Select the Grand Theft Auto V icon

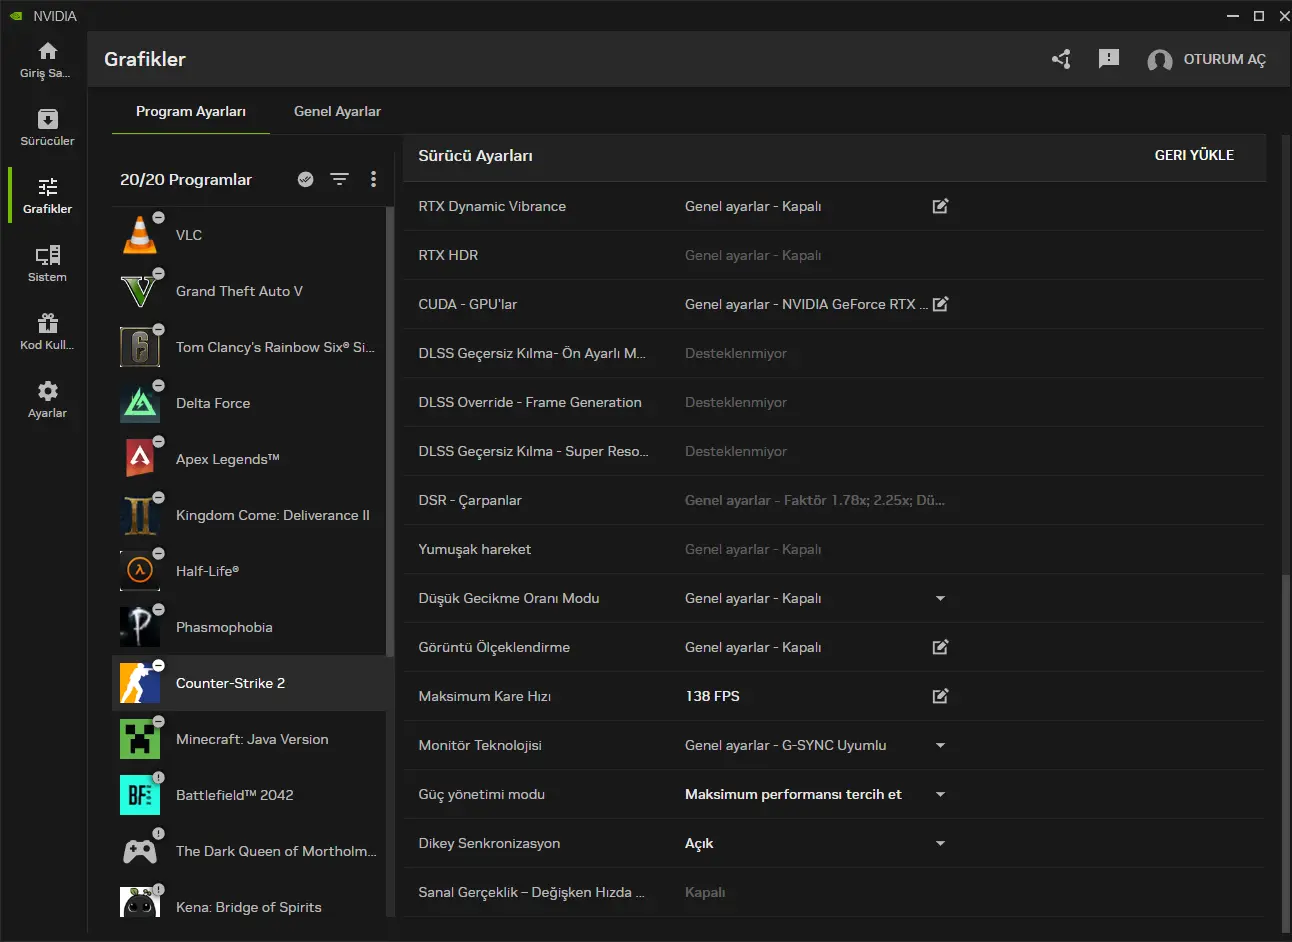pyautogui.click(x=140, y=291)
